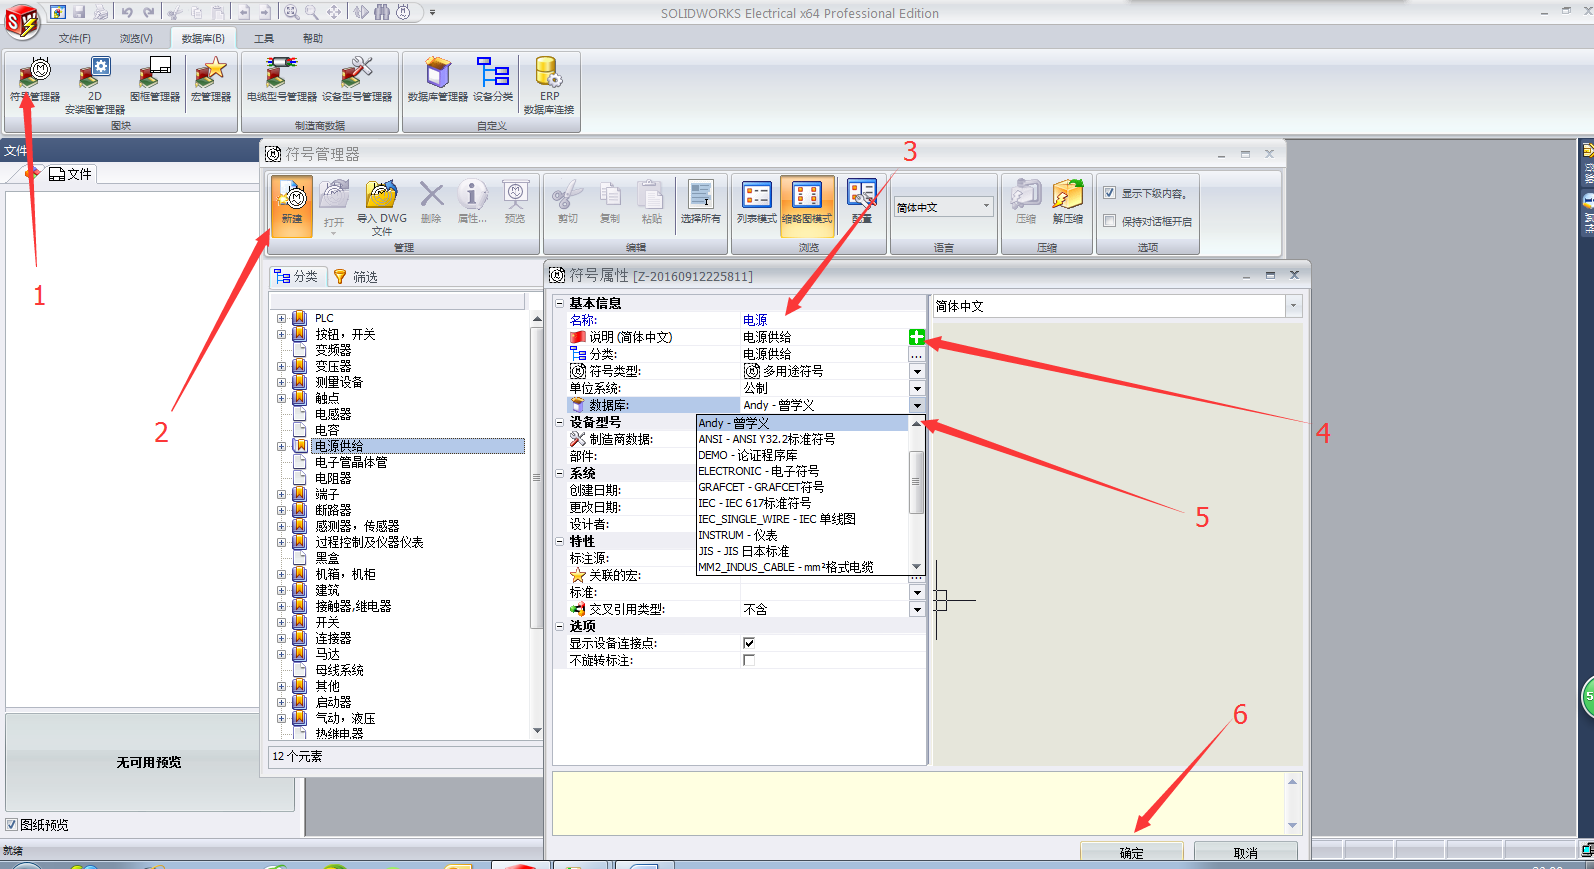Click the 属性 properties icon

(472, 203)
